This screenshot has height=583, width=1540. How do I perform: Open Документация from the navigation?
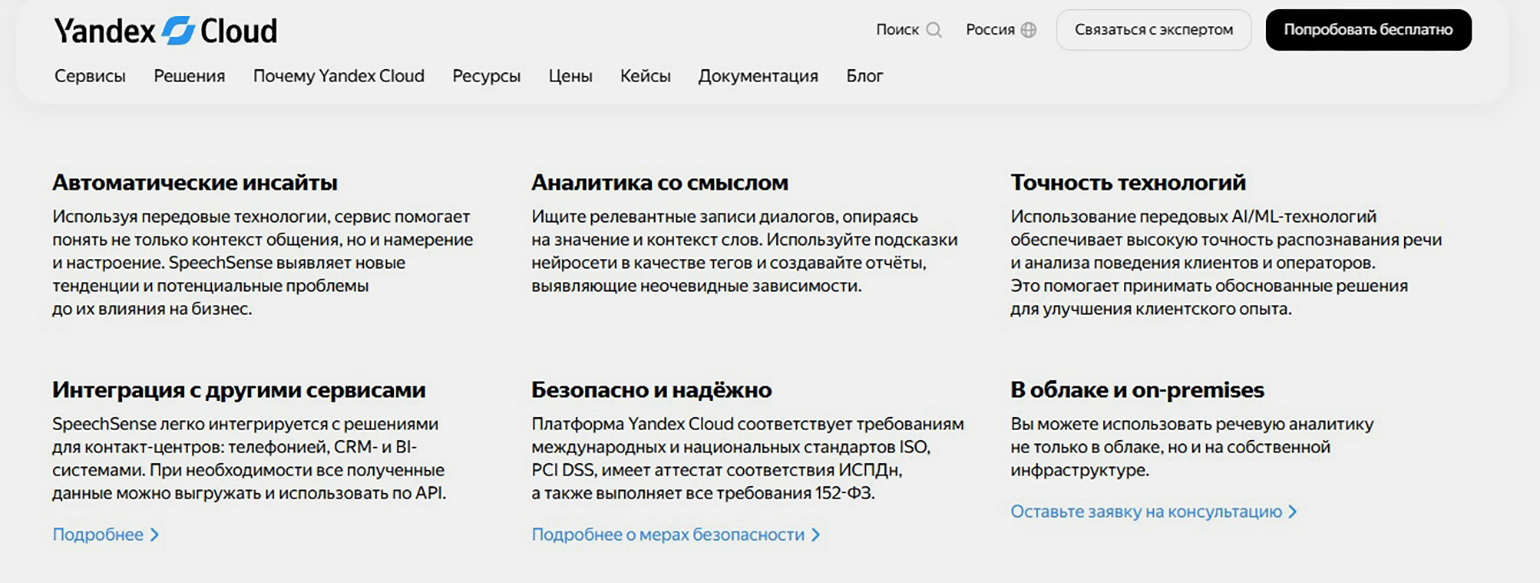pyautogui.click(x=758, y=76)
